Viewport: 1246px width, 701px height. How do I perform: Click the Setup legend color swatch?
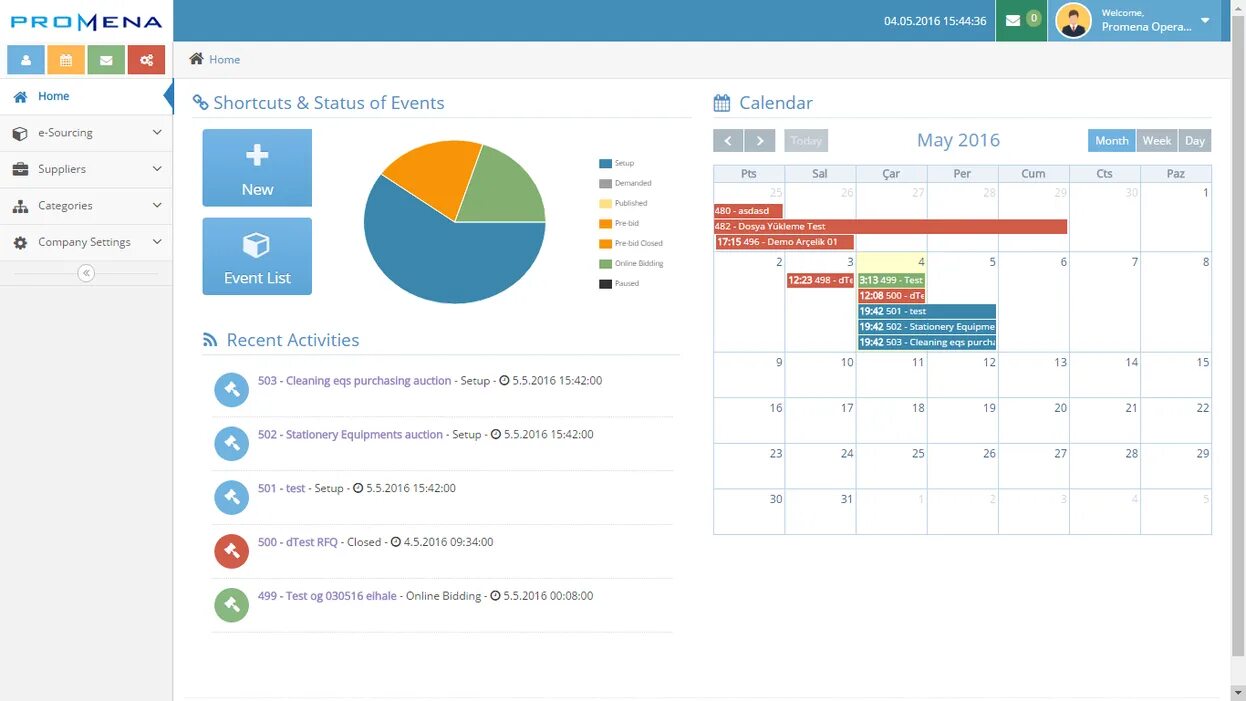coord(605,163)
